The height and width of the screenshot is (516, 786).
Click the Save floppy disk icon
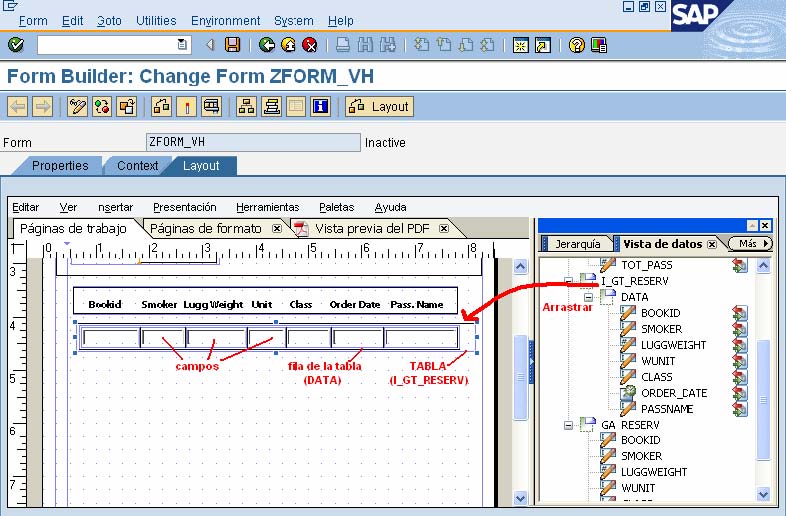click(x=233, y=45)
